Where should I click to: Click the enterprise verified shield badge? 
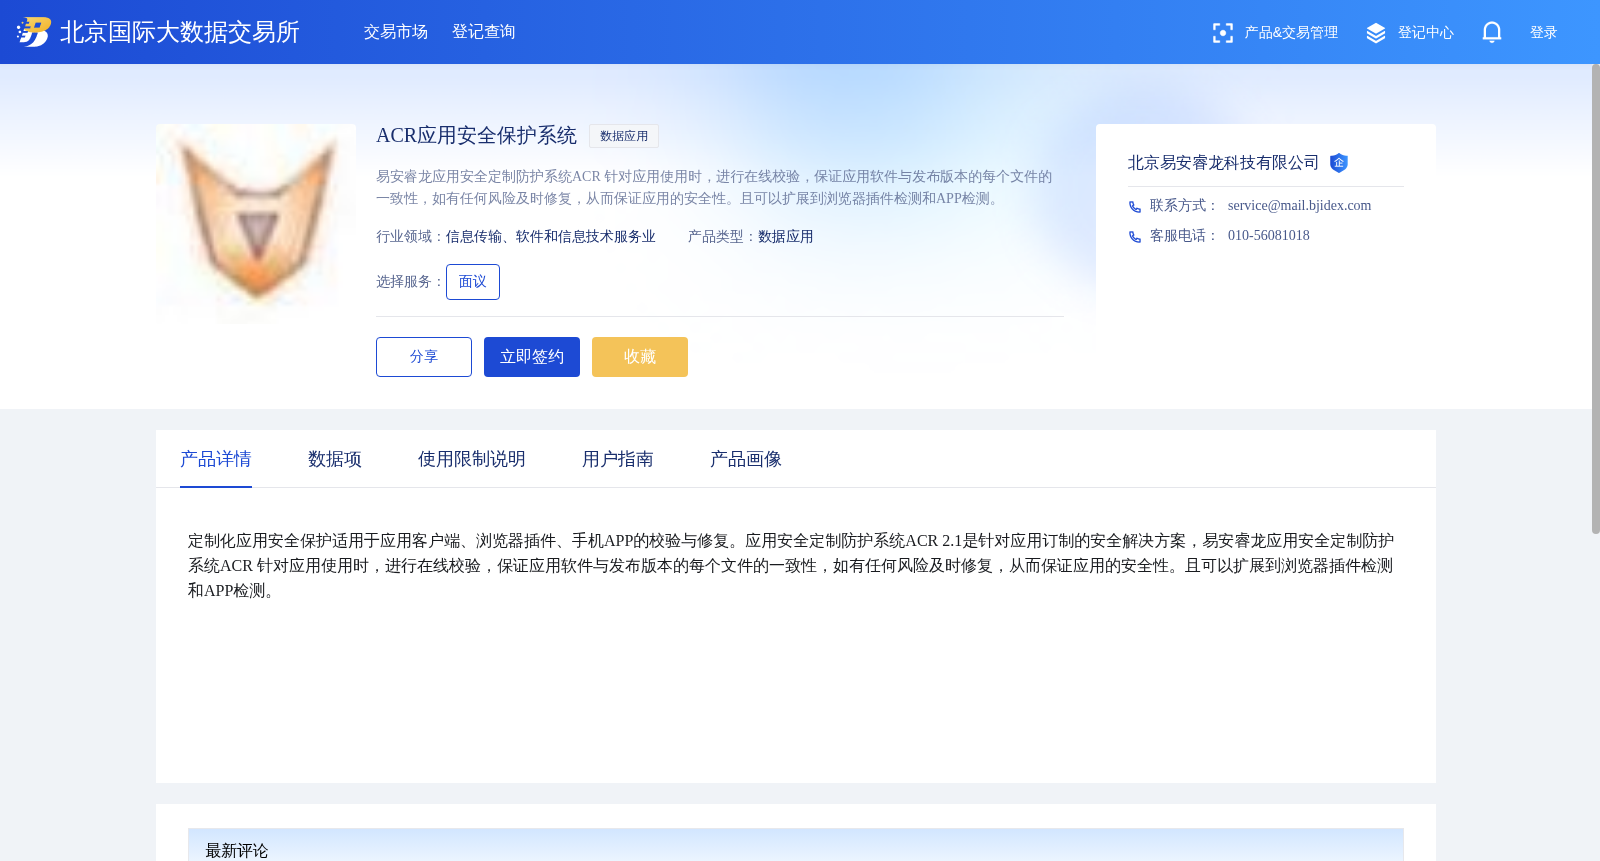(x=1339, y=163)
